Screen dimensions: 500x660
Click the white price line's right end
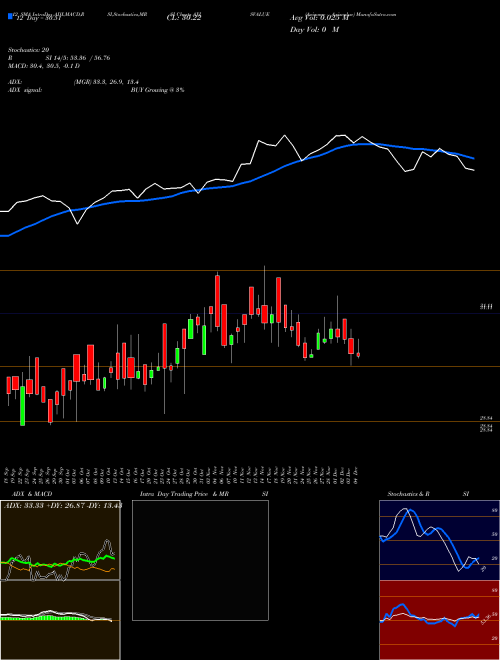point(473,170)
